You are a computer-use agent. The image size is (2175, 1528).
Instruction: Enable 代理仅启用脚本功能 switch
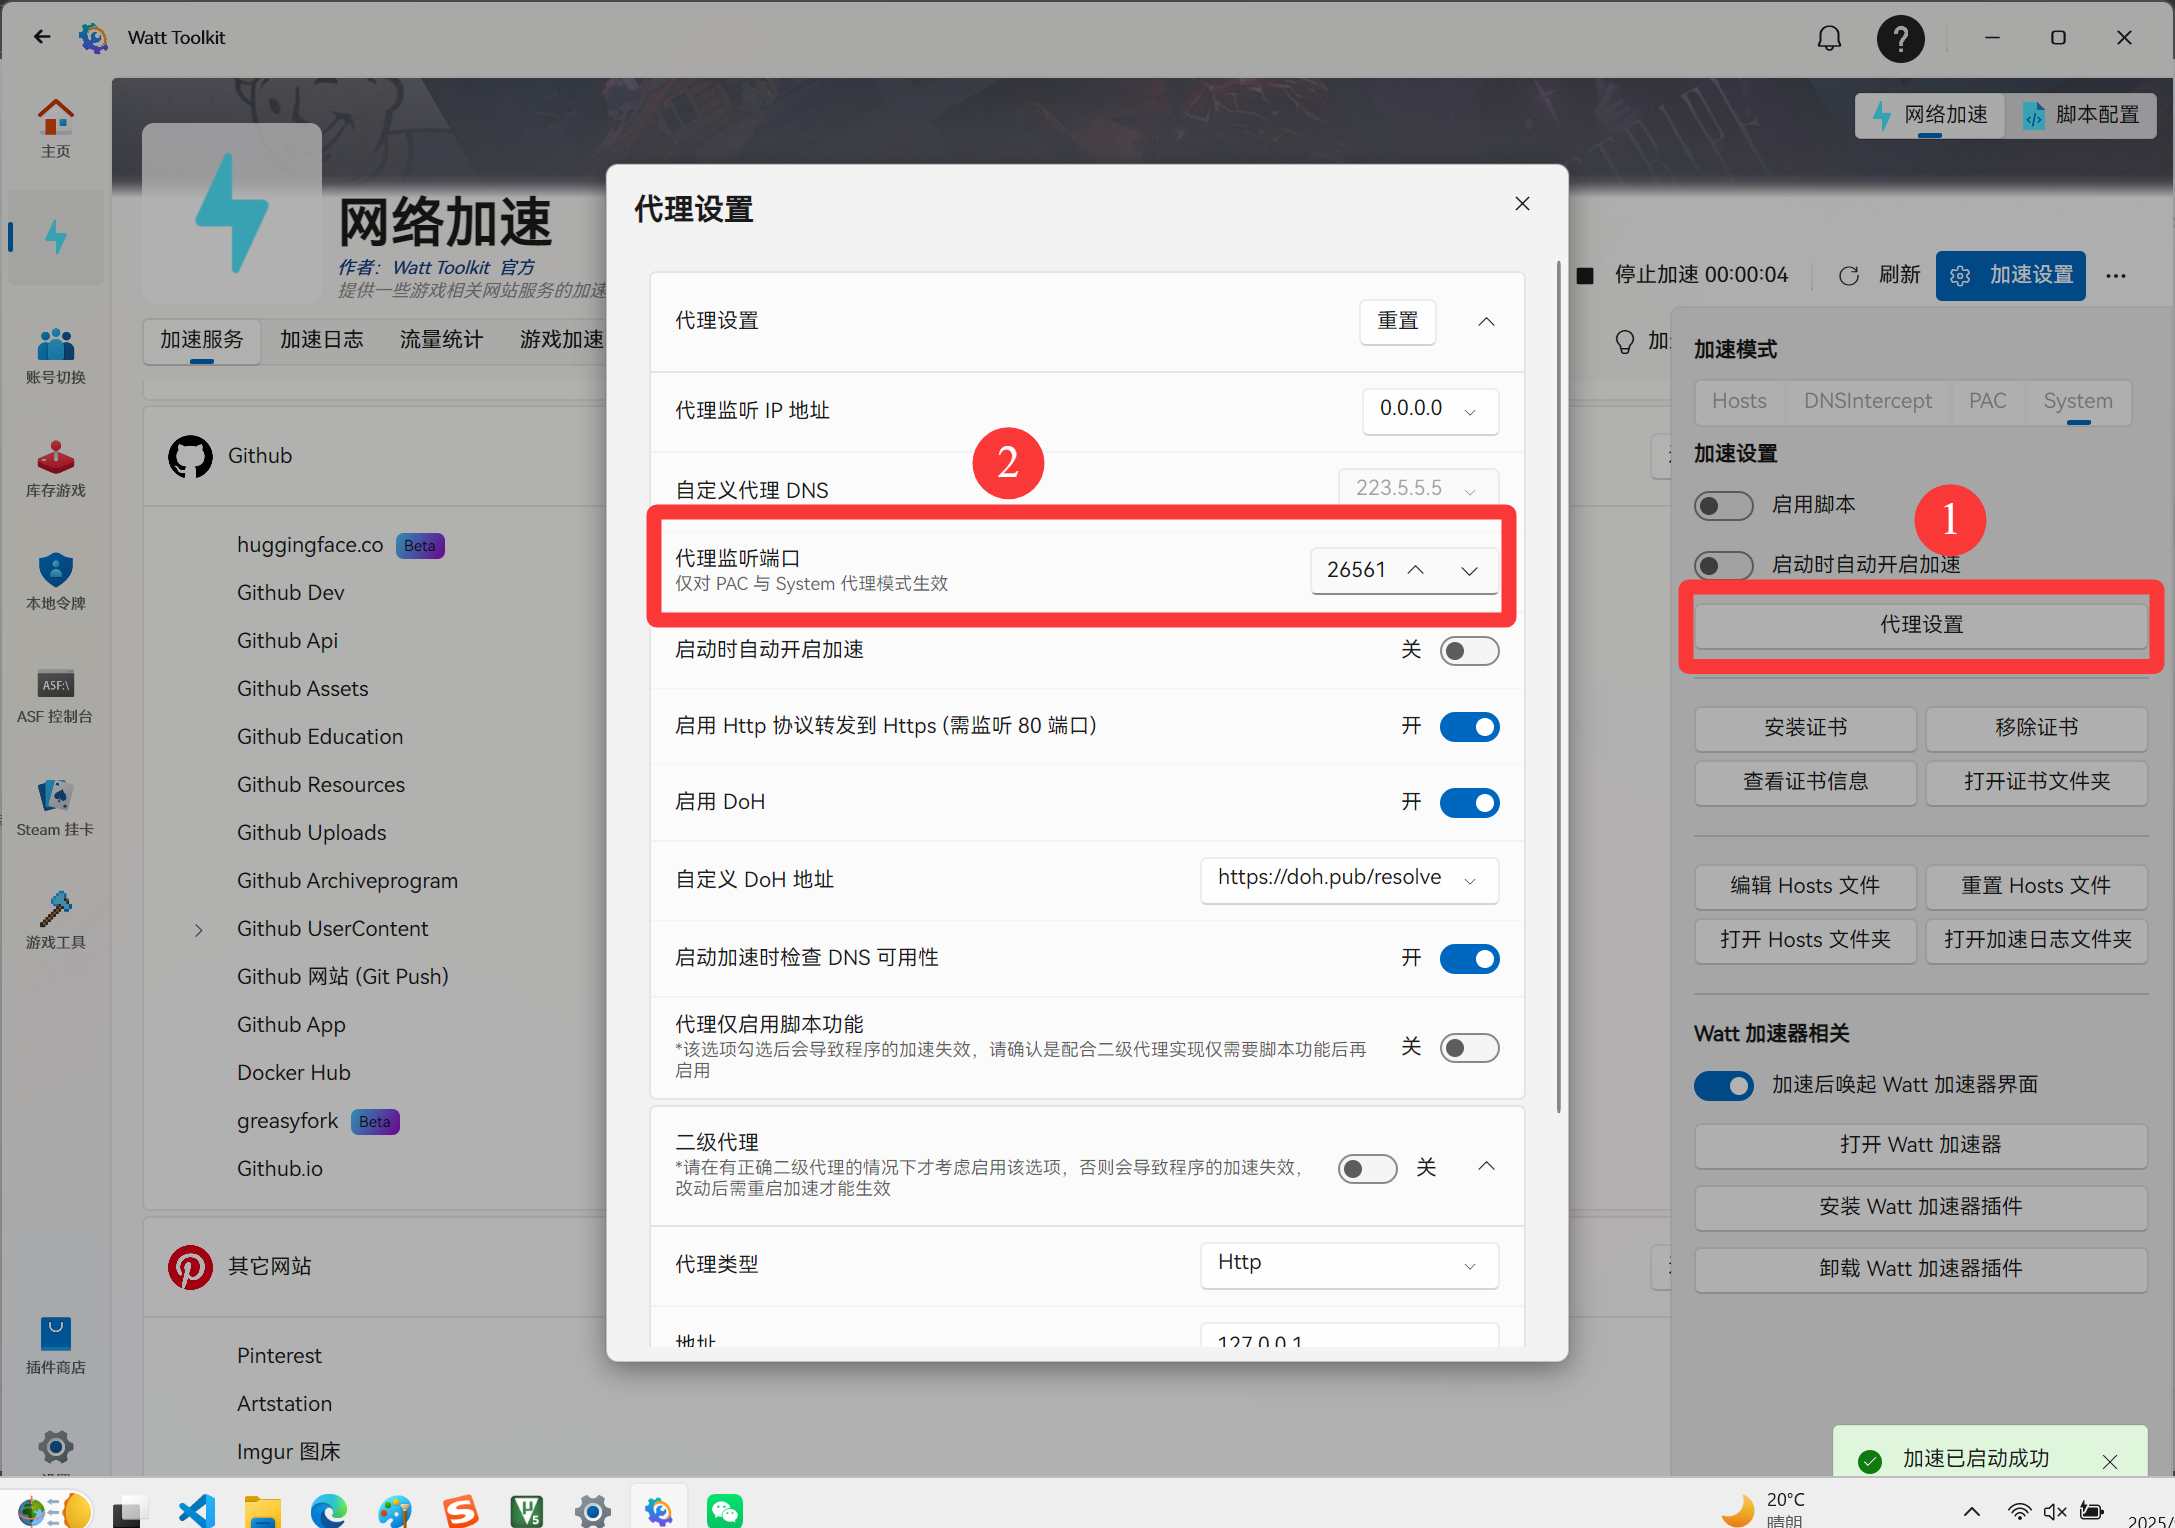[1469, 1048]
